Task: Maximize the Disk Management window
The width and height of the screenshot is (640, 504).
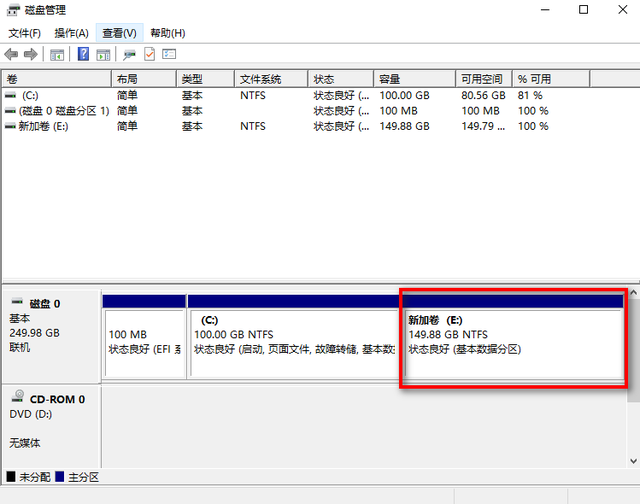Action: click(x=584, y=10)
